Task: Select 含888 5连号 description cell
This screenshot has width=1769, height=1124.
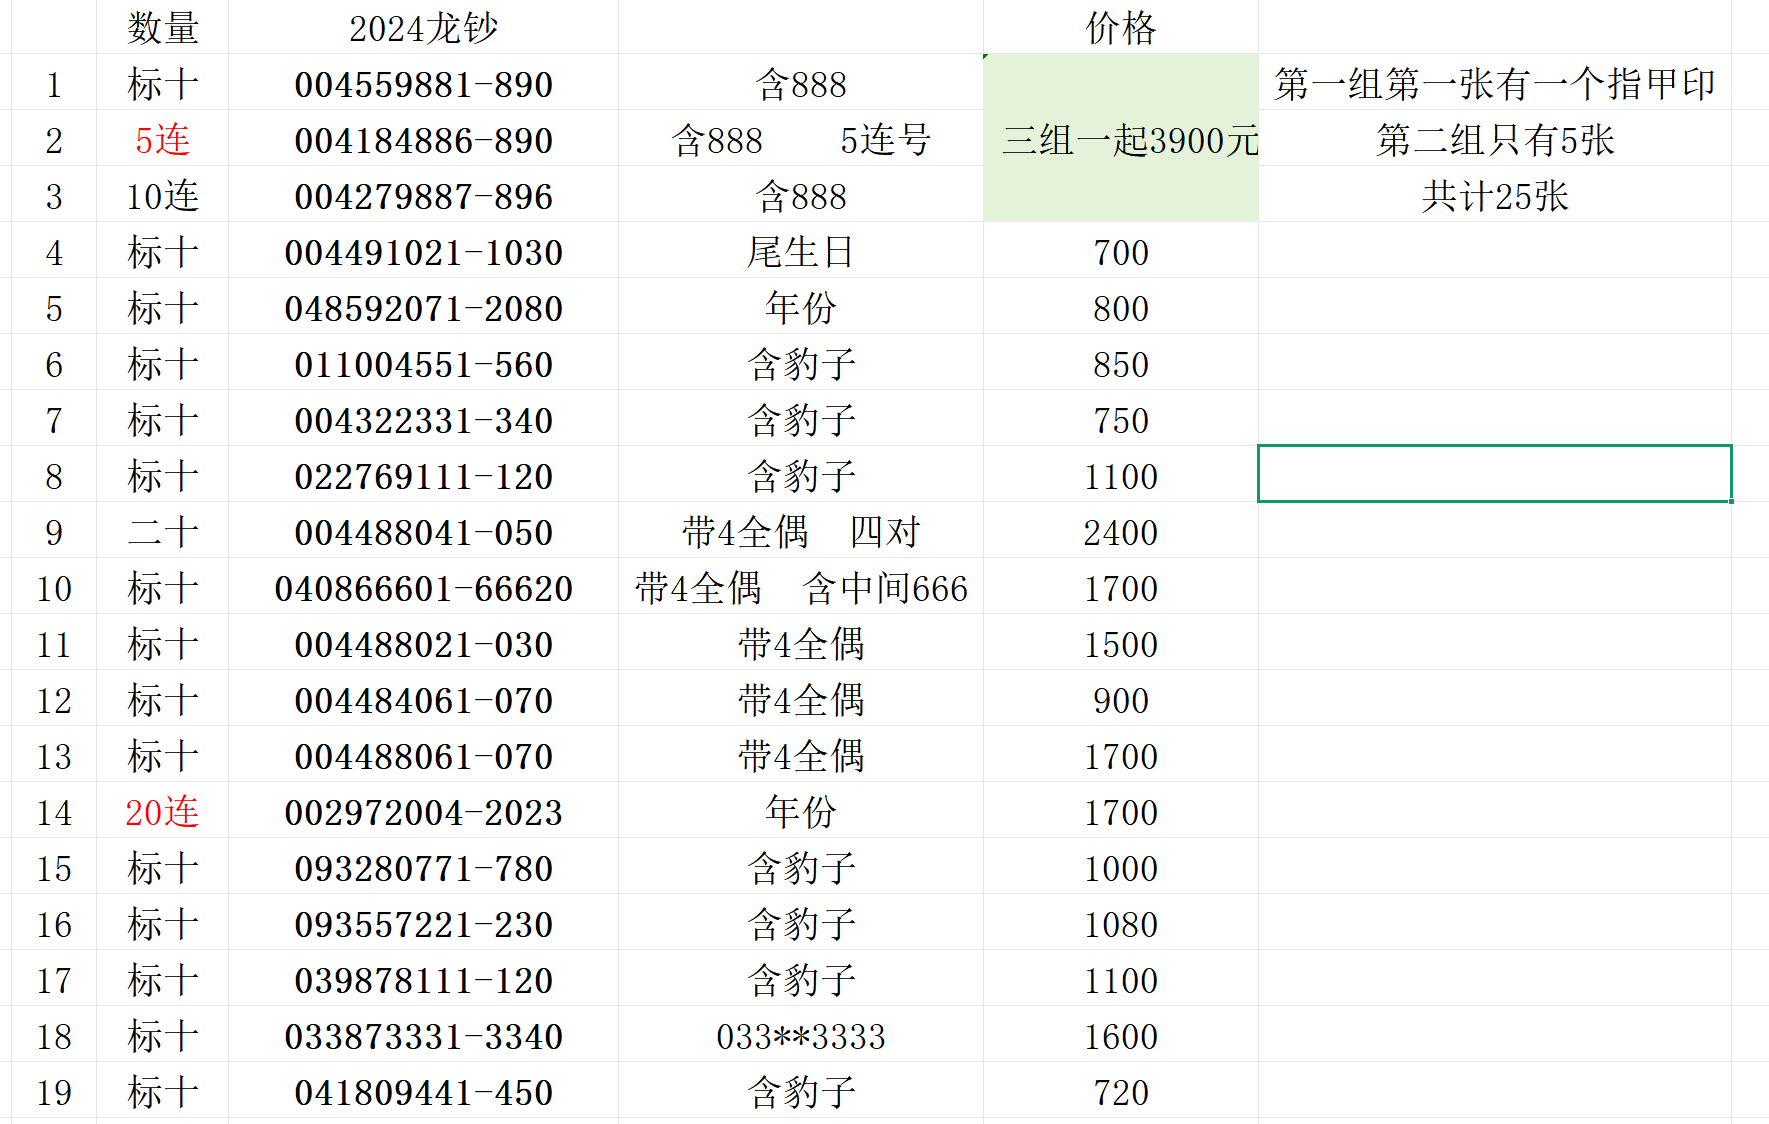Action: coord(801,140)
